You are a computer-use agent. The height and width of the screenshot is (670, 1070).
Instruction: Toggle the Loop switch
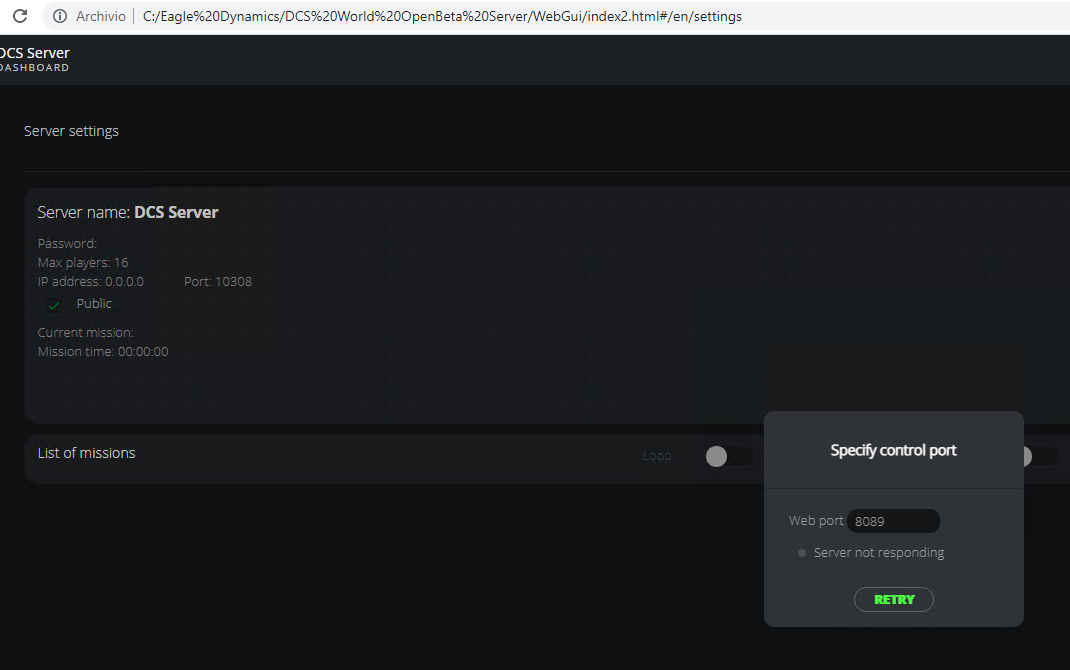tap(729, 456)
